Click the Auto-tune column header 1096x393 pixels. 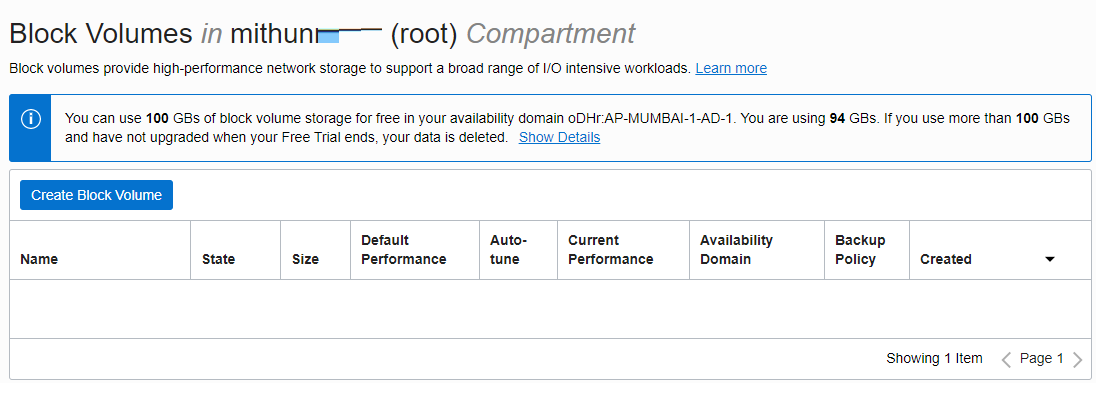tap(508, 250)
